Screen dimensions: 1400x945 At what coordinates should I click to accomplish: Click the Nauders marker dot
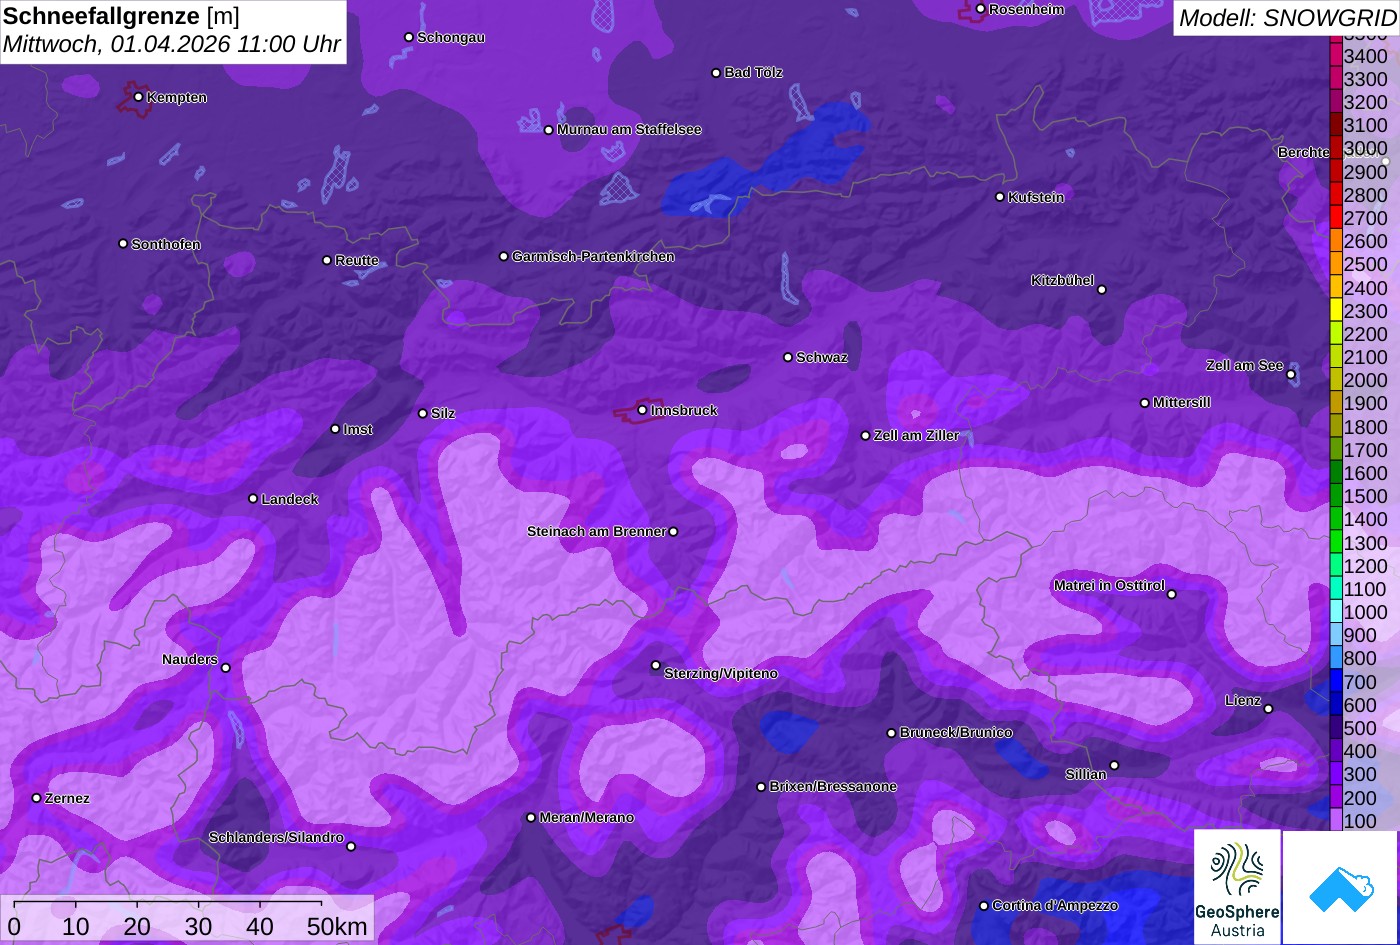point(225,668)
